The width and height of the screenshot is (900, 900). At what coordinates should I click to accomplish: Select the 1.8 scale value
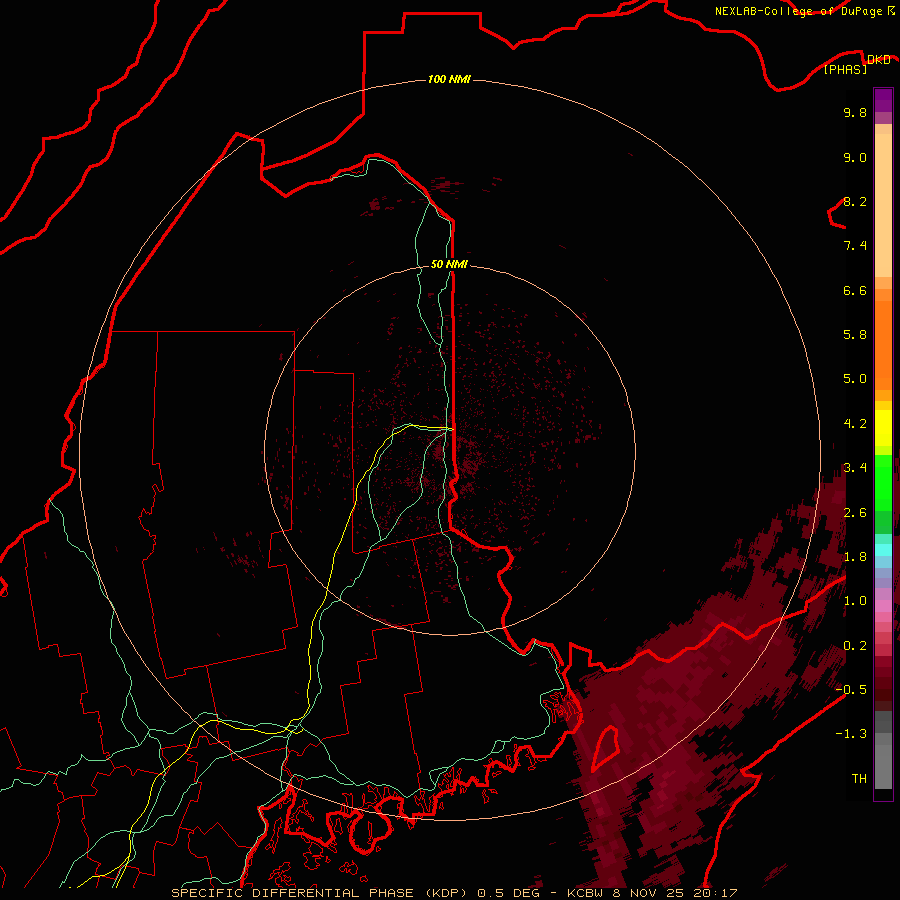click(x=855, y=557)
